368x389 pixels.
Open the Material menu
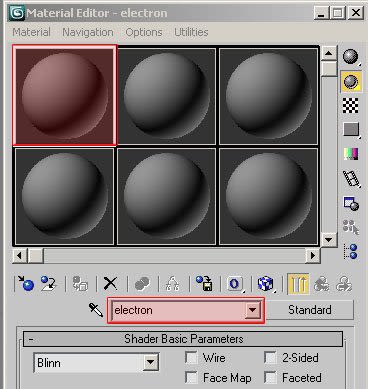(x=31, y=32)
